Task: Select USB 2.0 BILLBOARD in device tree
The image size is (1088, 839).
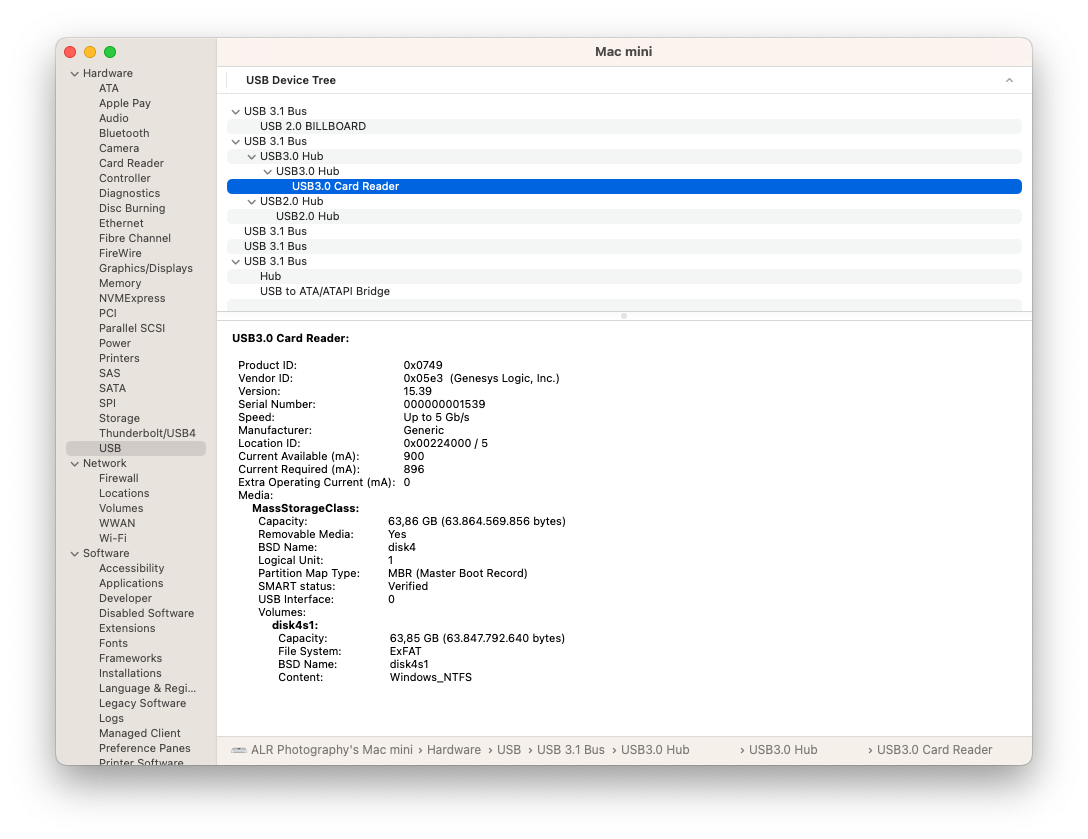Action: [x=313, y=126]
